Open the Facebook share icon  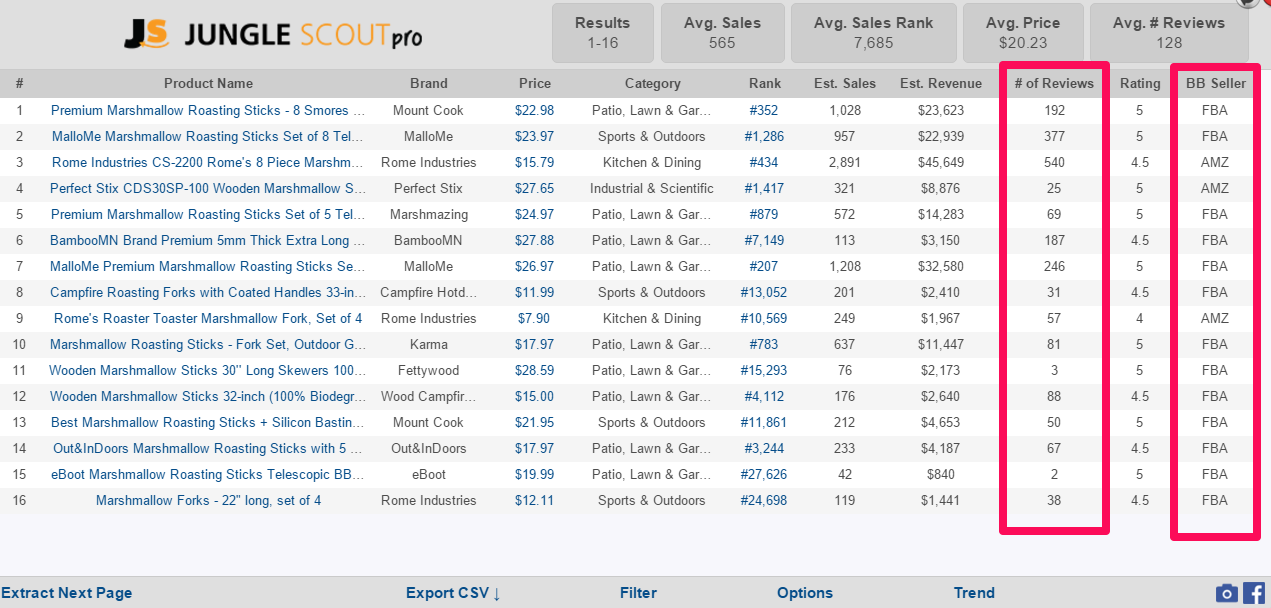tap(1254, 593)
